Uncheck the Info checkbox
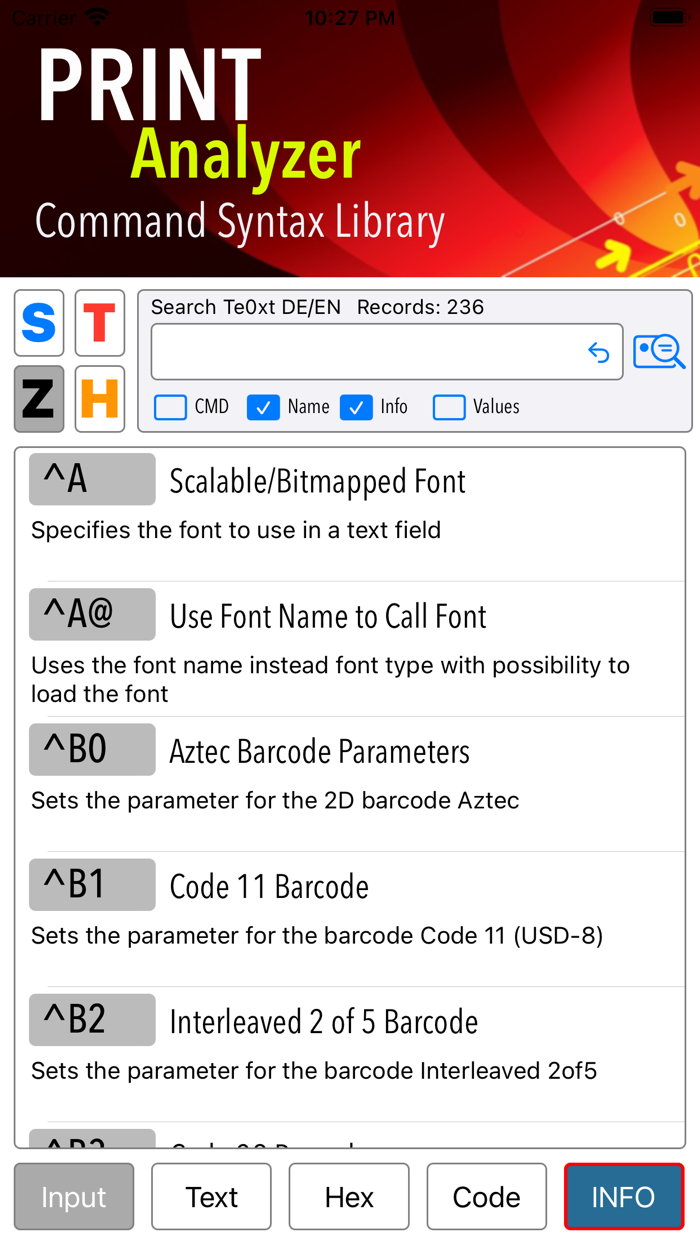 pyautogui.click(x=356, y=407)
